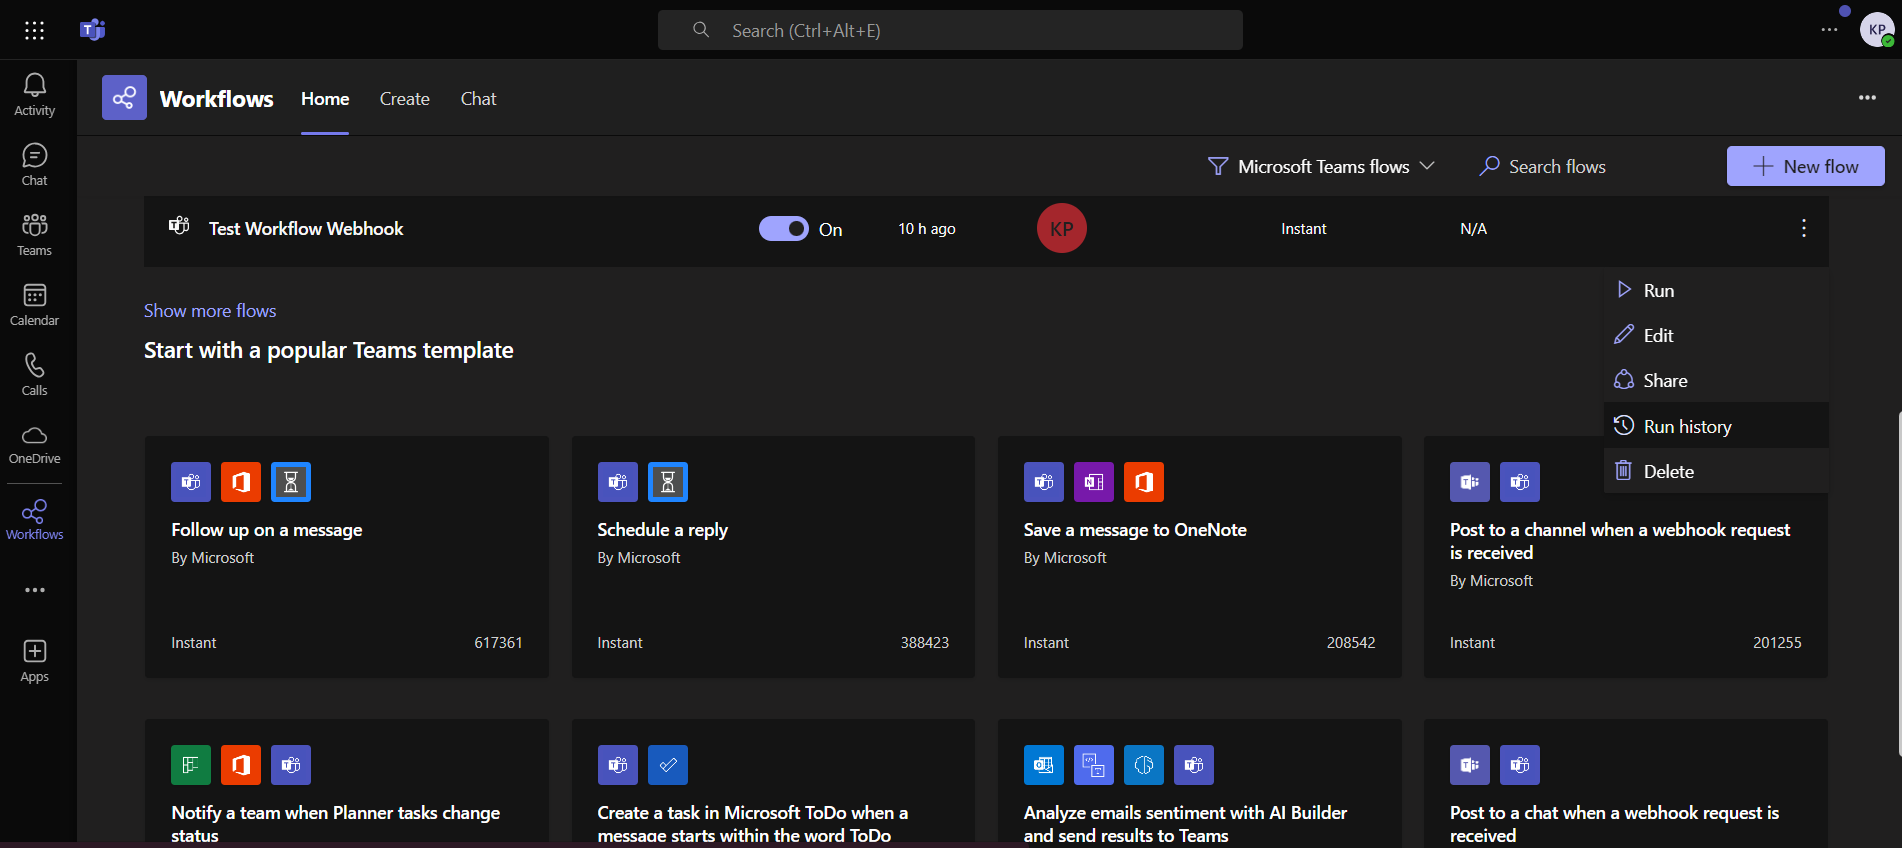Select Run history in the context menu
The height and width of the screenshot is (848, 1902).
pyautogui.click(x=1716, y=426)
